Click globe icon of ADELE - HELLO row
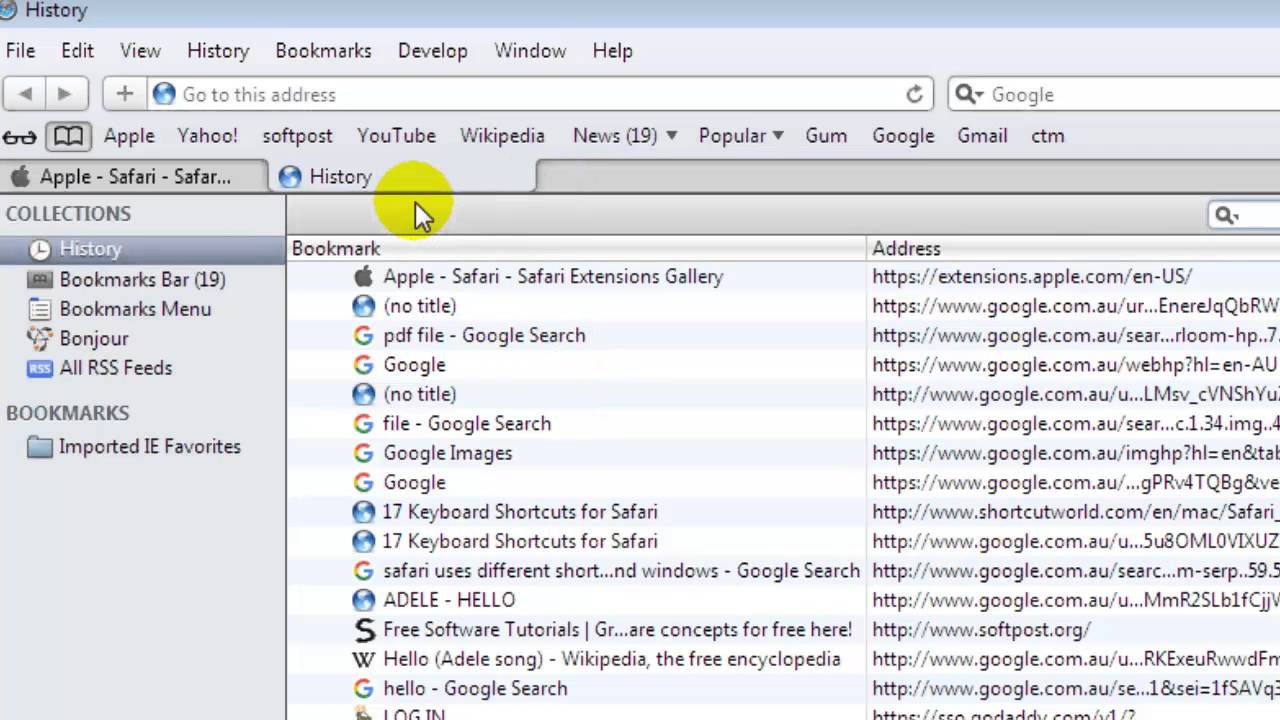1280x720 pixels. click(x=363, y=600)
